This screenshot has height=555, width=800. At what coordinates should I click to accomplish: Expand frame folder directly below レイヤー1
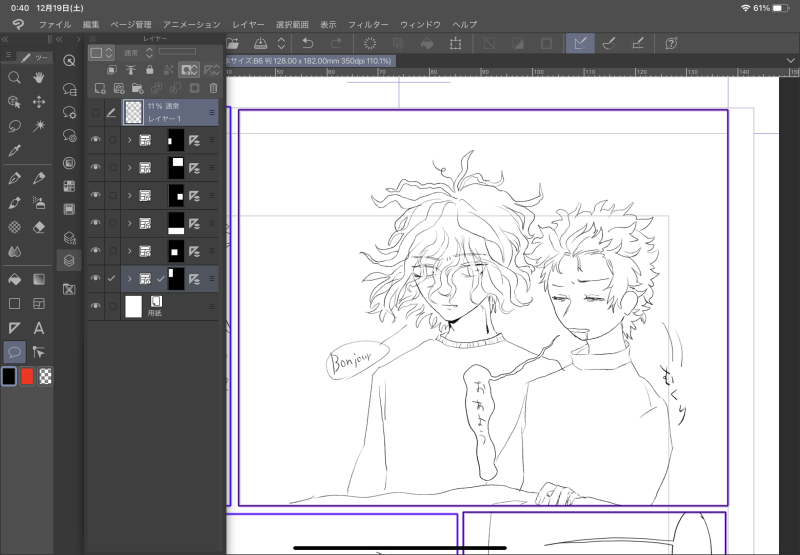click(130, 140)
